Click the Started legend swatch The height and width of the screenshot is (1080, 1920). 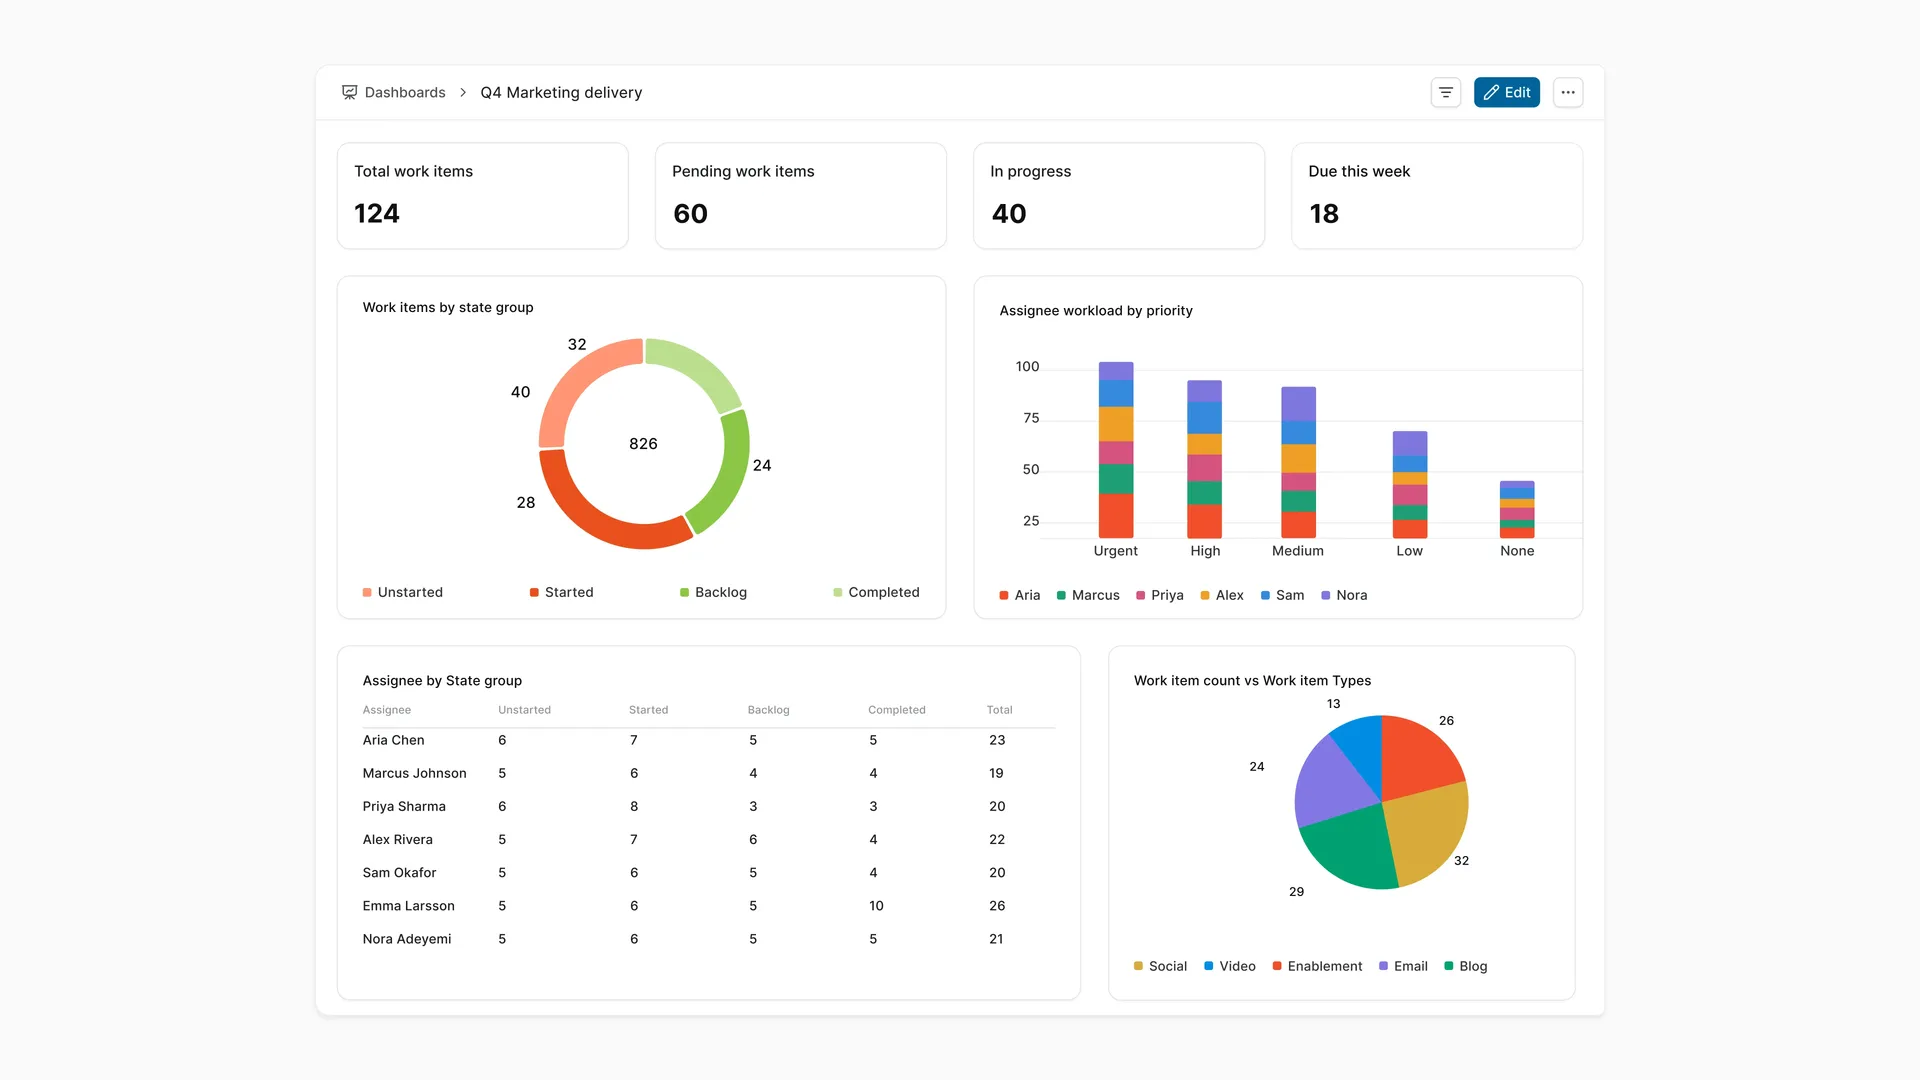pyautogui.click(x=534, y=593)
